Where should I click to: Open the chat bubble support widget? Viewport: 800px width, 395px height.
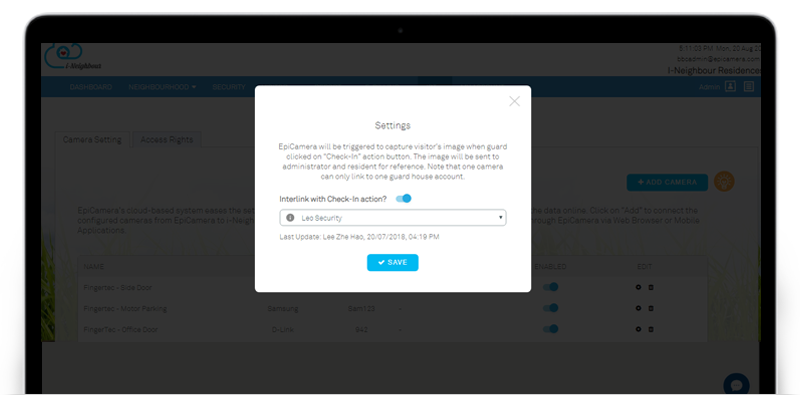[736, 384]
